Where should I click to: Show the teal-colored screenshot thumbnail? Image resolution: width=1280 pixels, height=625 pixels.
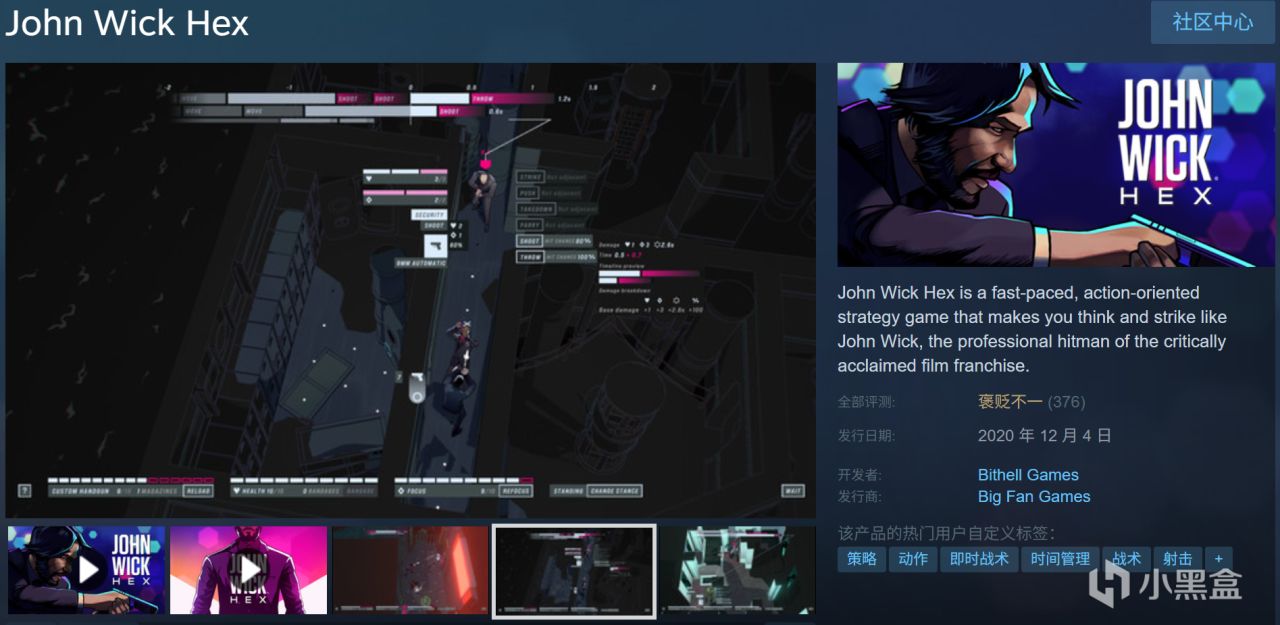[x=737, y=570]
